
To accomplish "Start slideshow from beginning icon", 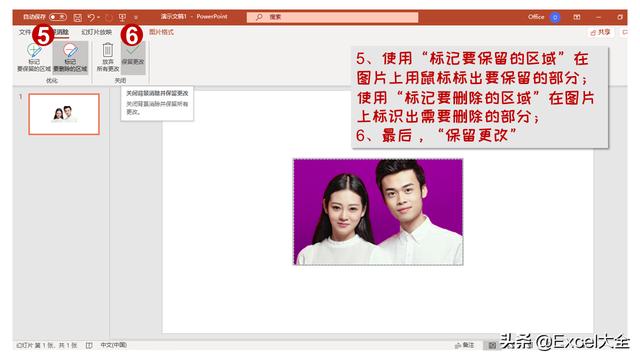I will click(x=122, y=17).
